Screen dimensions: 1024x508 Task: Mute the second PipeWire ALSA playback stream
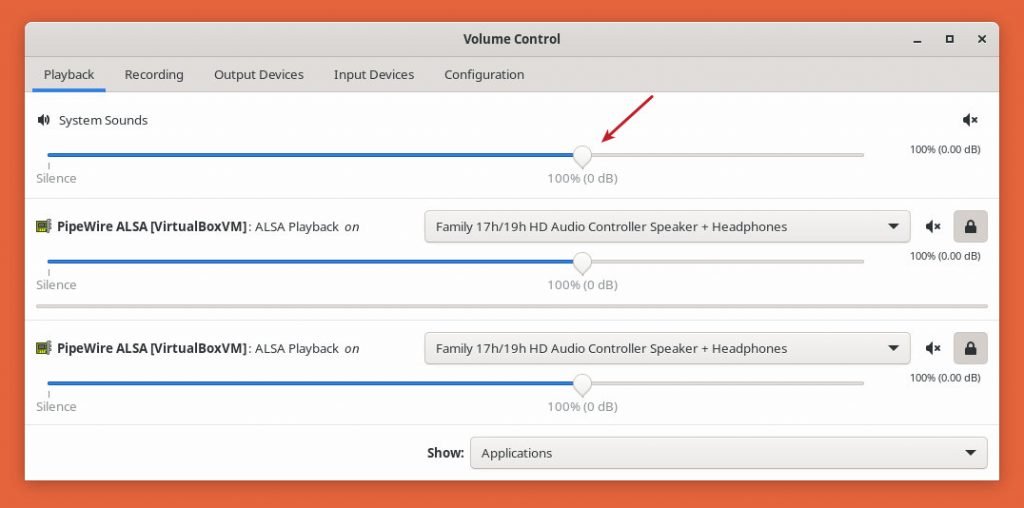(x=933, y=349)
